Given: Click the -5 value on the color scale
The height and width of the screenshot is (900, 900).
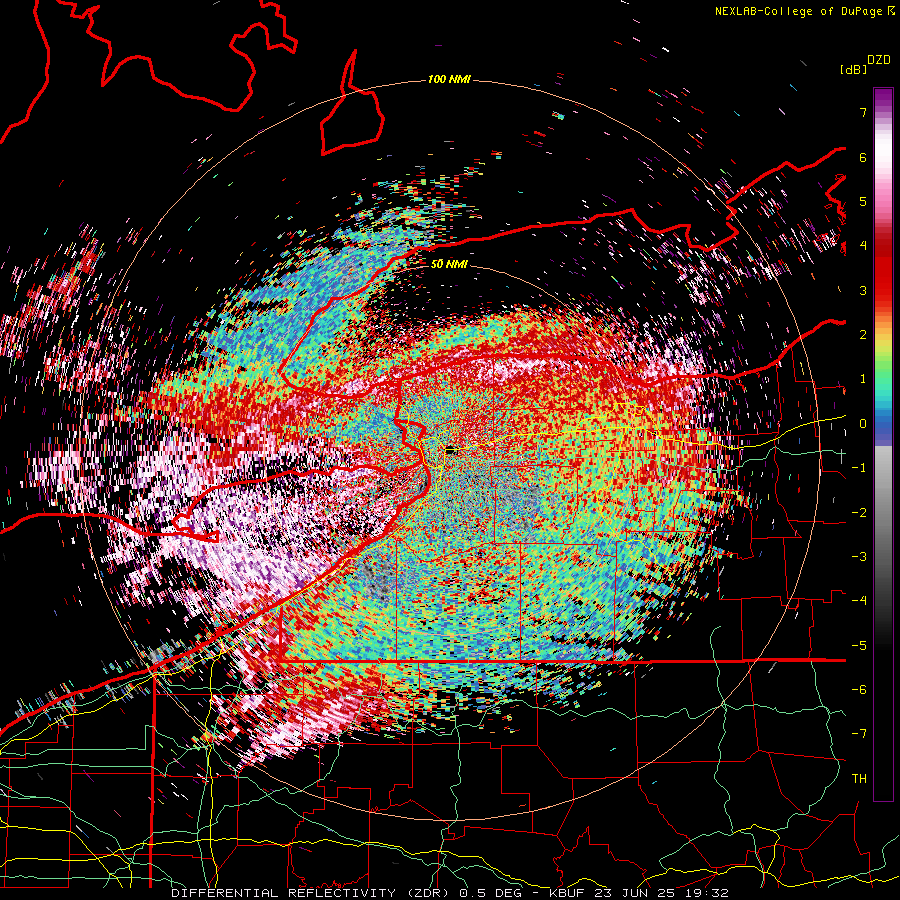Looking at the screenshot, I should tap(859, 646).
